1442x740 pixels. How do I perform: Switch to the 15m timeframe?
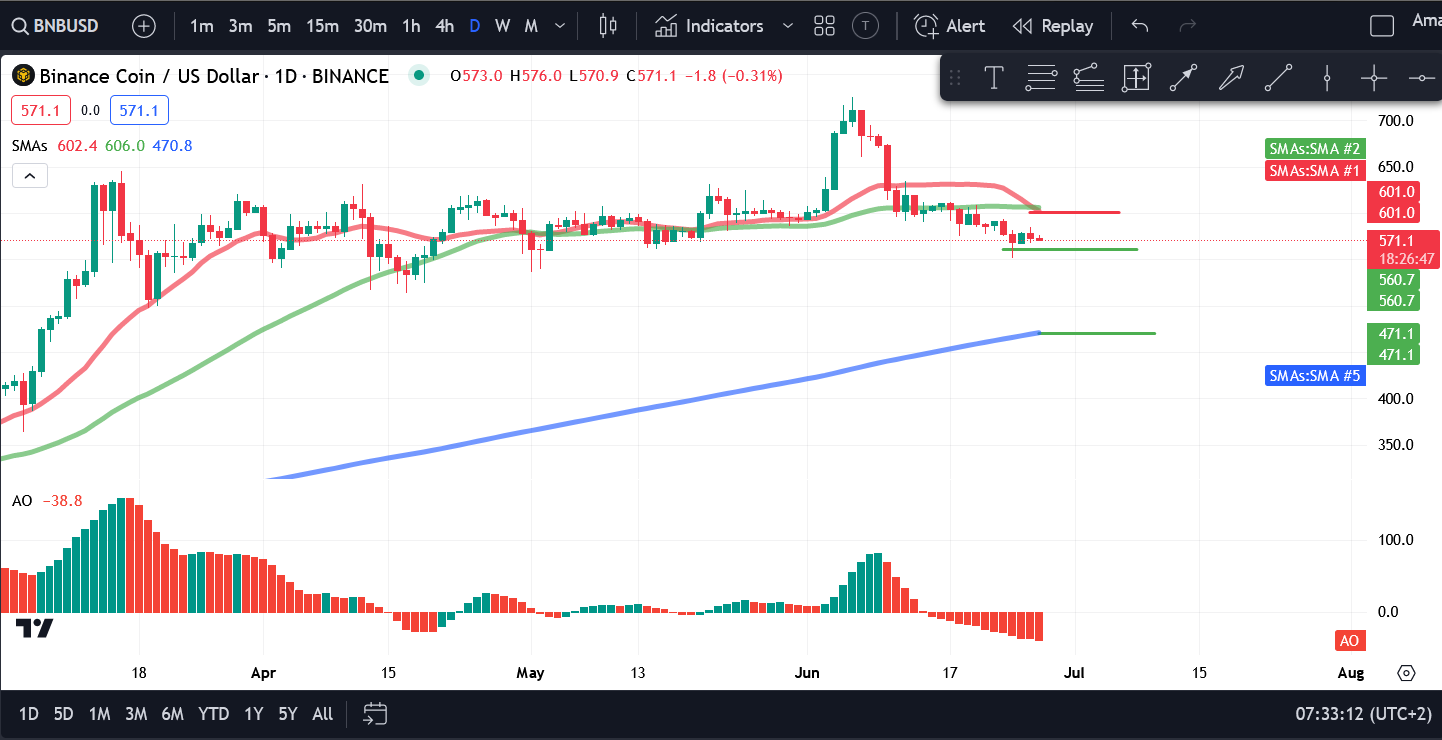click(x=322, y=26)
